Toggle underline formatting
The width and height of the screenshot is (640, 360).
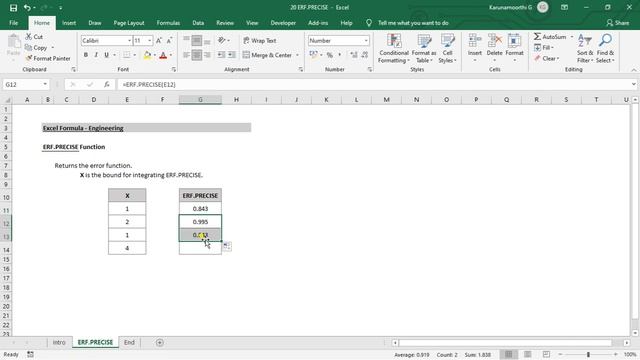[x=106, y=55]
